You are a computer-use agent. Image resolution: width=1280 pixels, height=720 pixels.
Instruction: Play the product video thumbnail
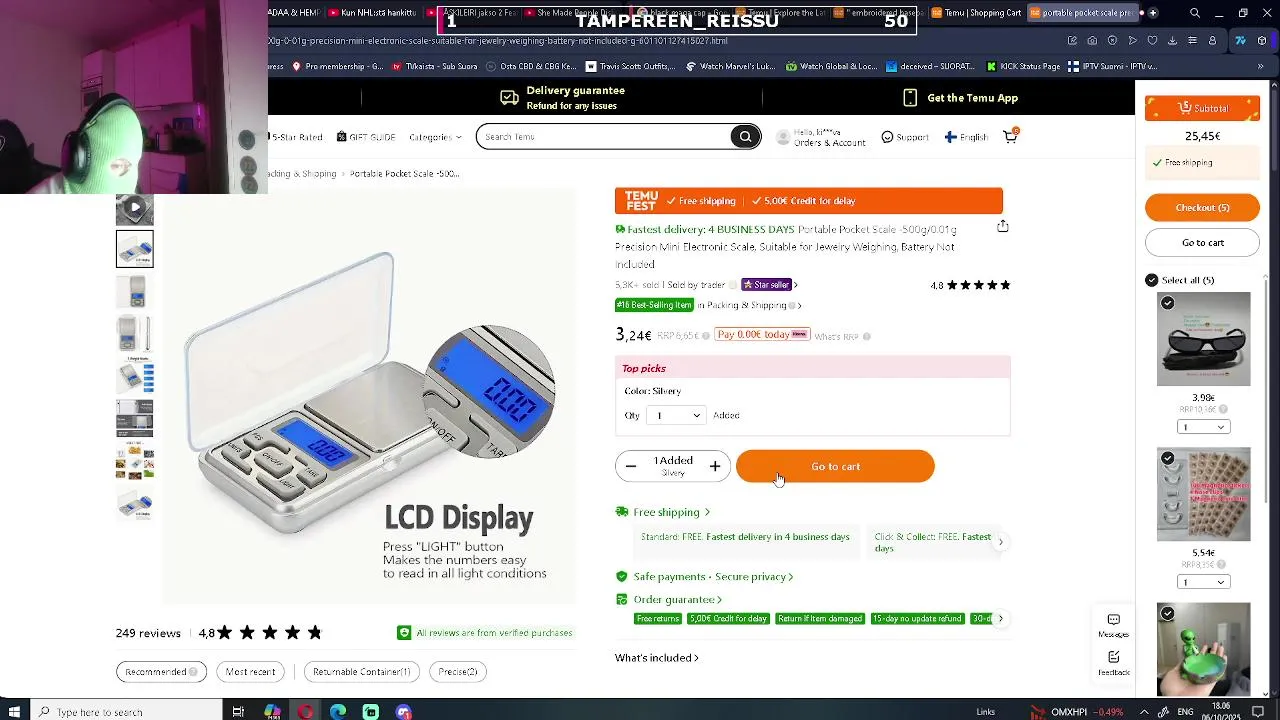tap(135, 208)
